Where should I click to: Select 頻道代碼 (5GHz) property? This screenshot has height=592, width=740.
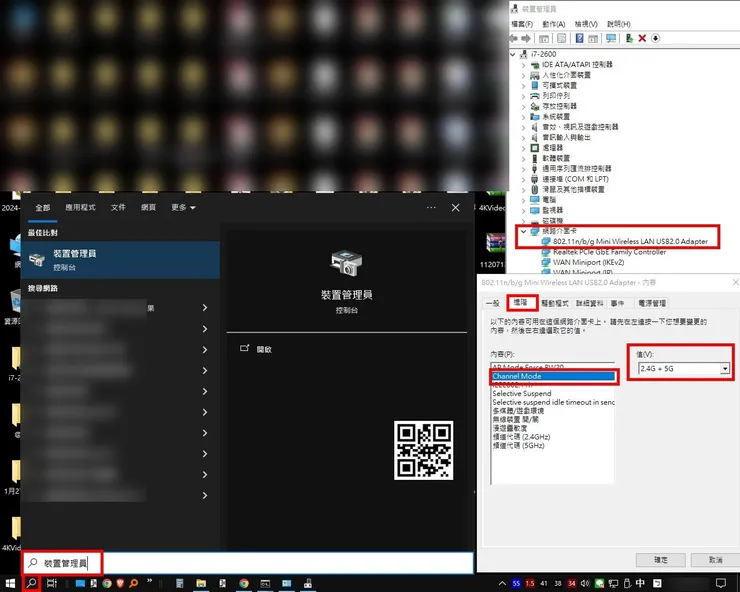pyautogui.click(x=518, y=446)
